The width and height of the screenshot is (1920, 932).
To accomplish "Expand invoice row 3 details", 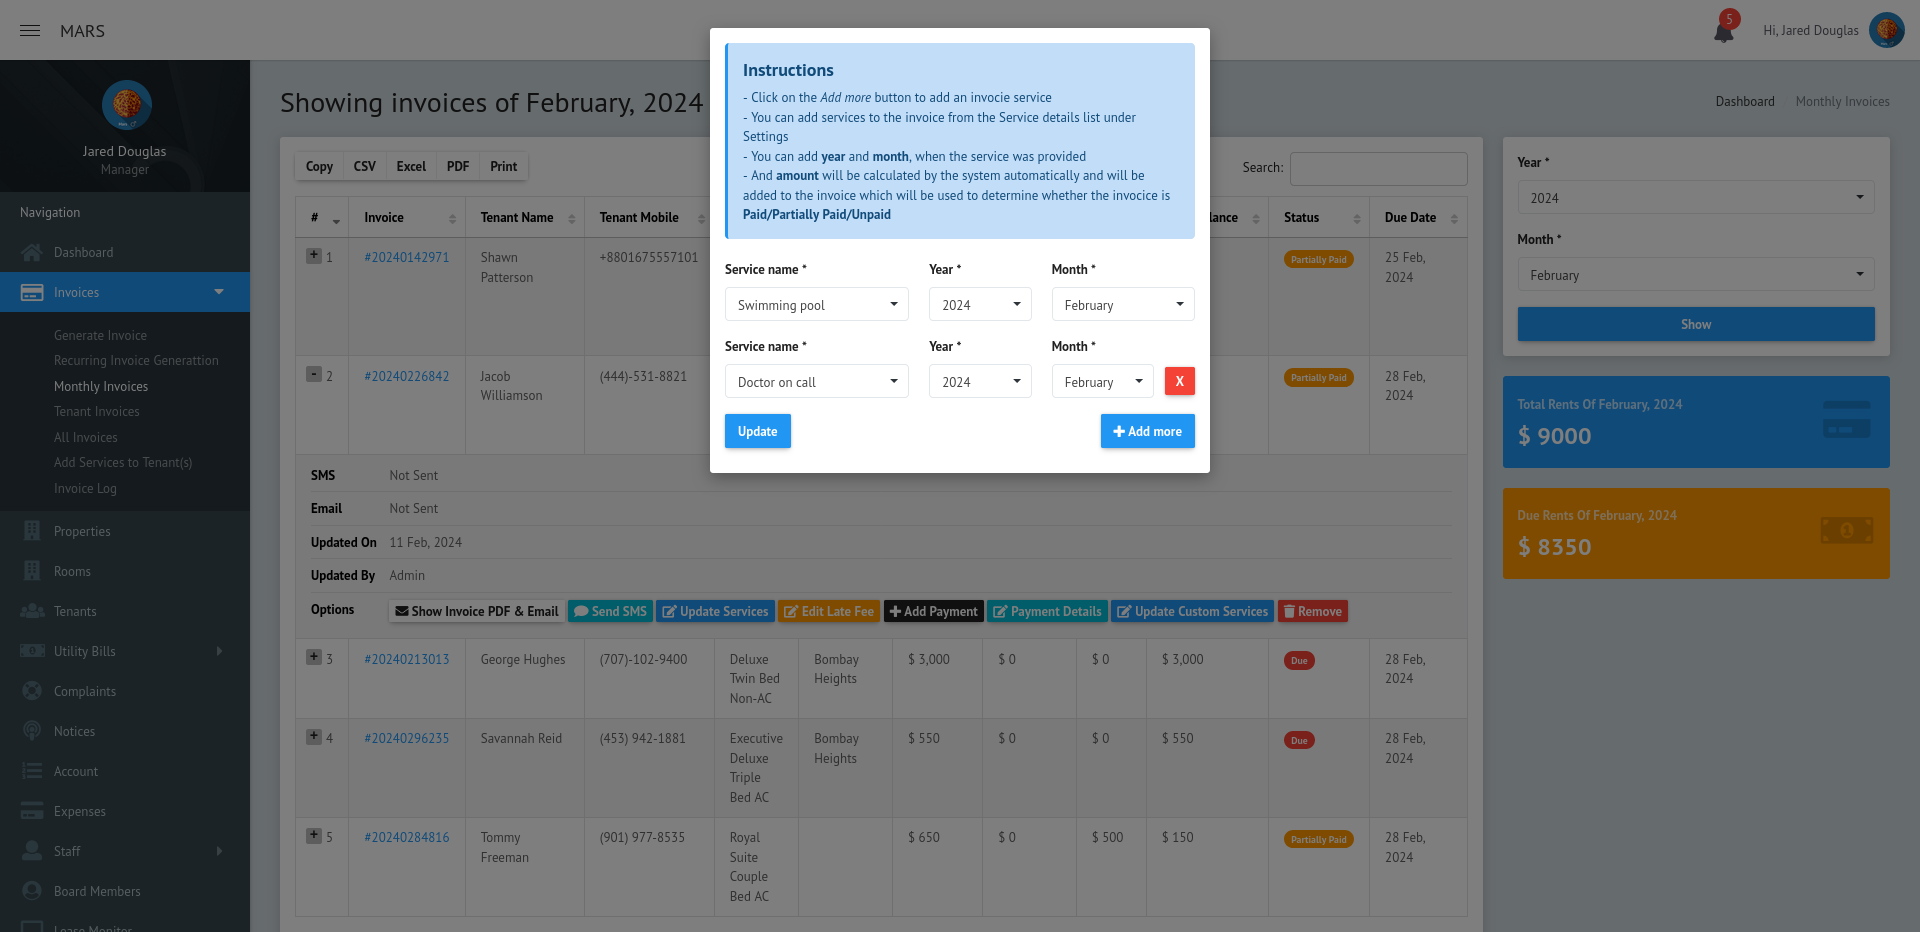I will pos(314,658).
